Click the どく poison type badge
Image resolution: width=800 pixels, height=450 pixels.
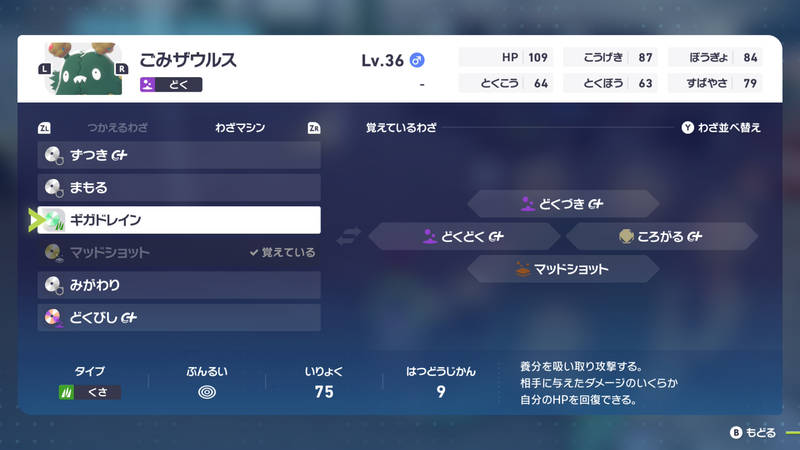tap(171, 86)
